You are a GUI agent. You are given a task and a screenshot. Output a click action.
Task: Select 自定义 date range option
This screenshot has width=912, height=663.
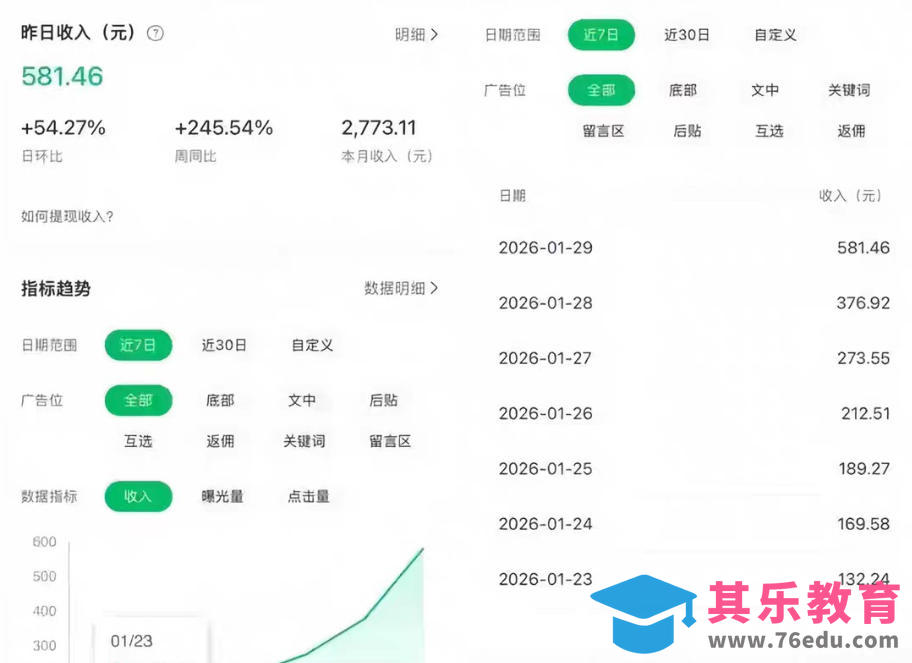click(x=310, y=345)
